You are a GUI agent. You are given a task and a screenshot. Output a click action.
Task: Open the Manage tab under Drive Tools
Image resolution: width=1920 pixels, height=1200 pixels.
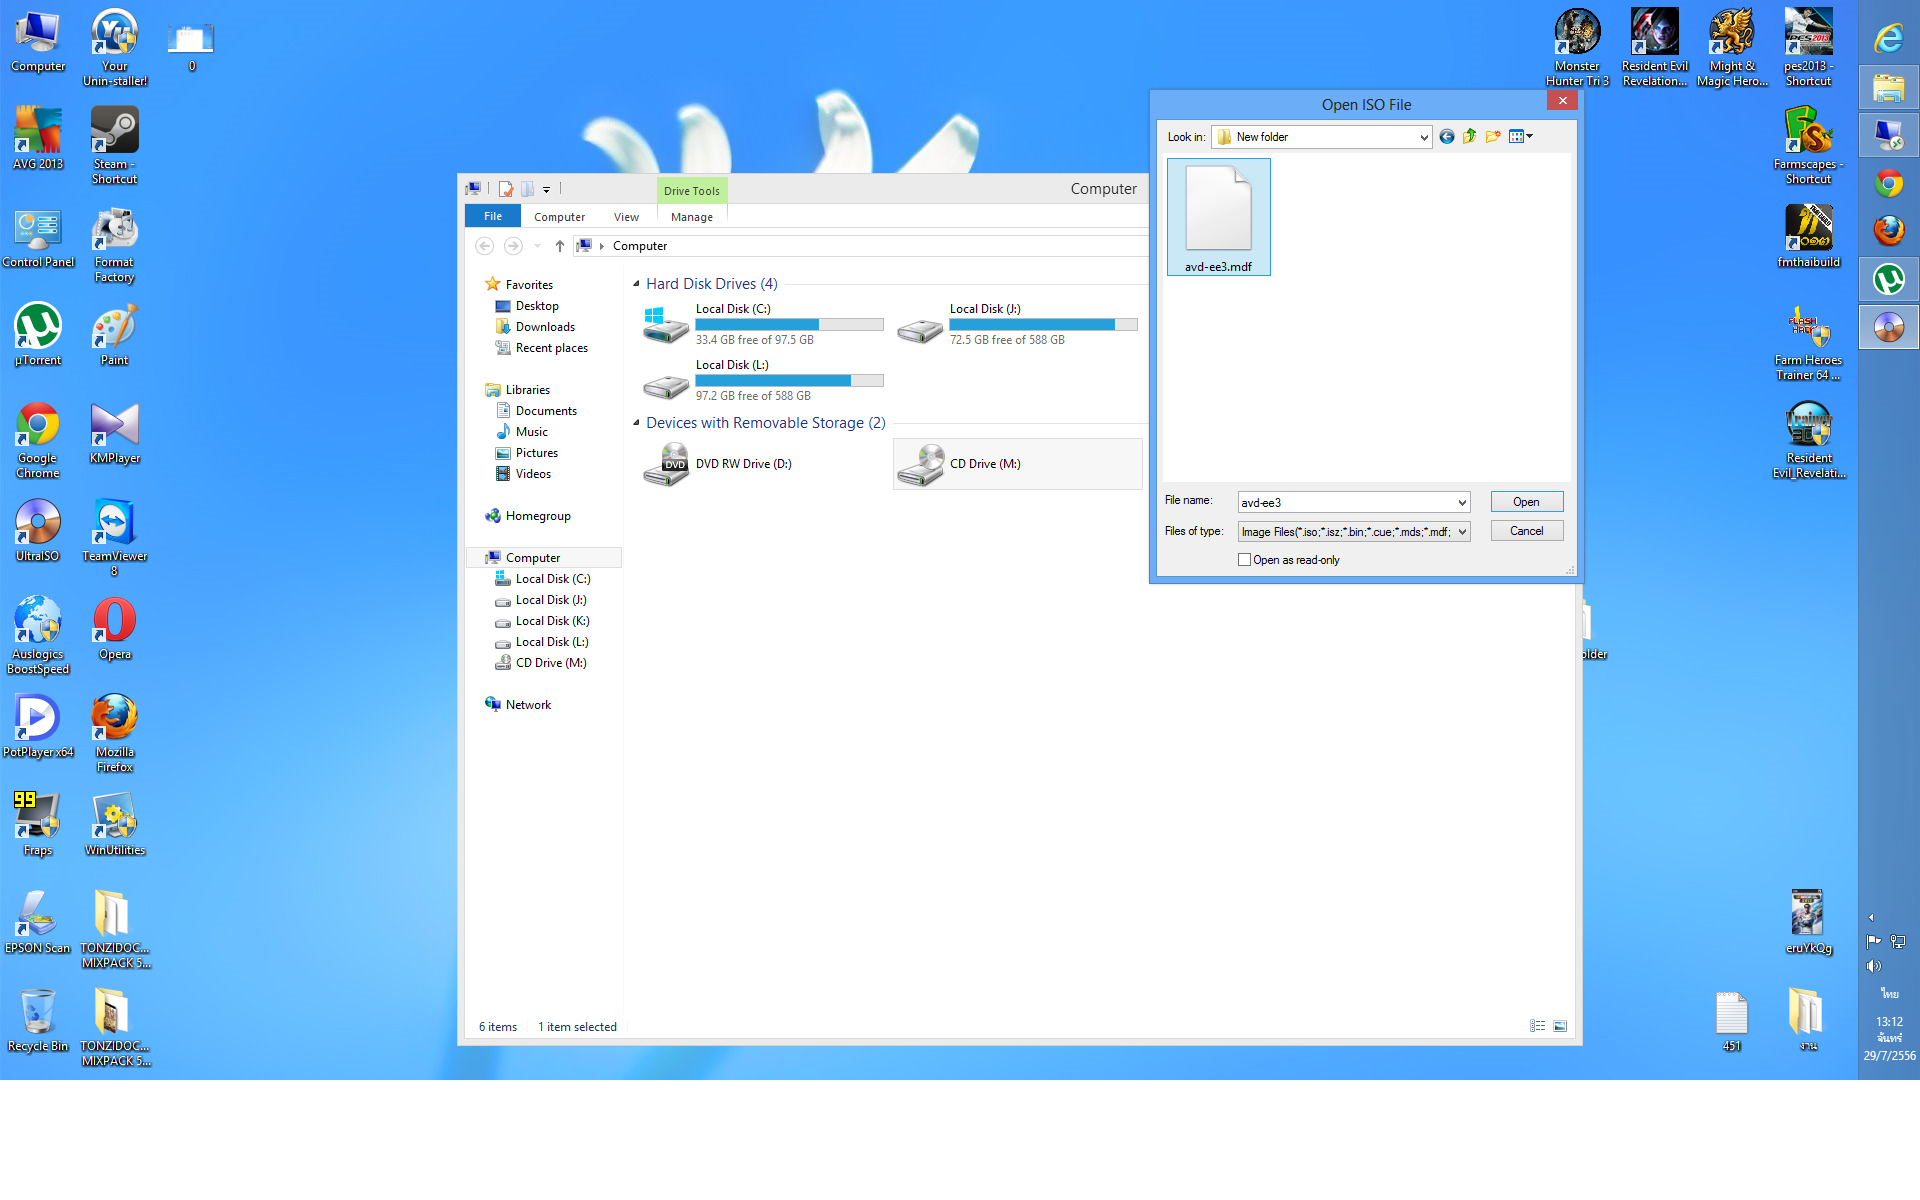pyautogui.click(x=691, y=217)
